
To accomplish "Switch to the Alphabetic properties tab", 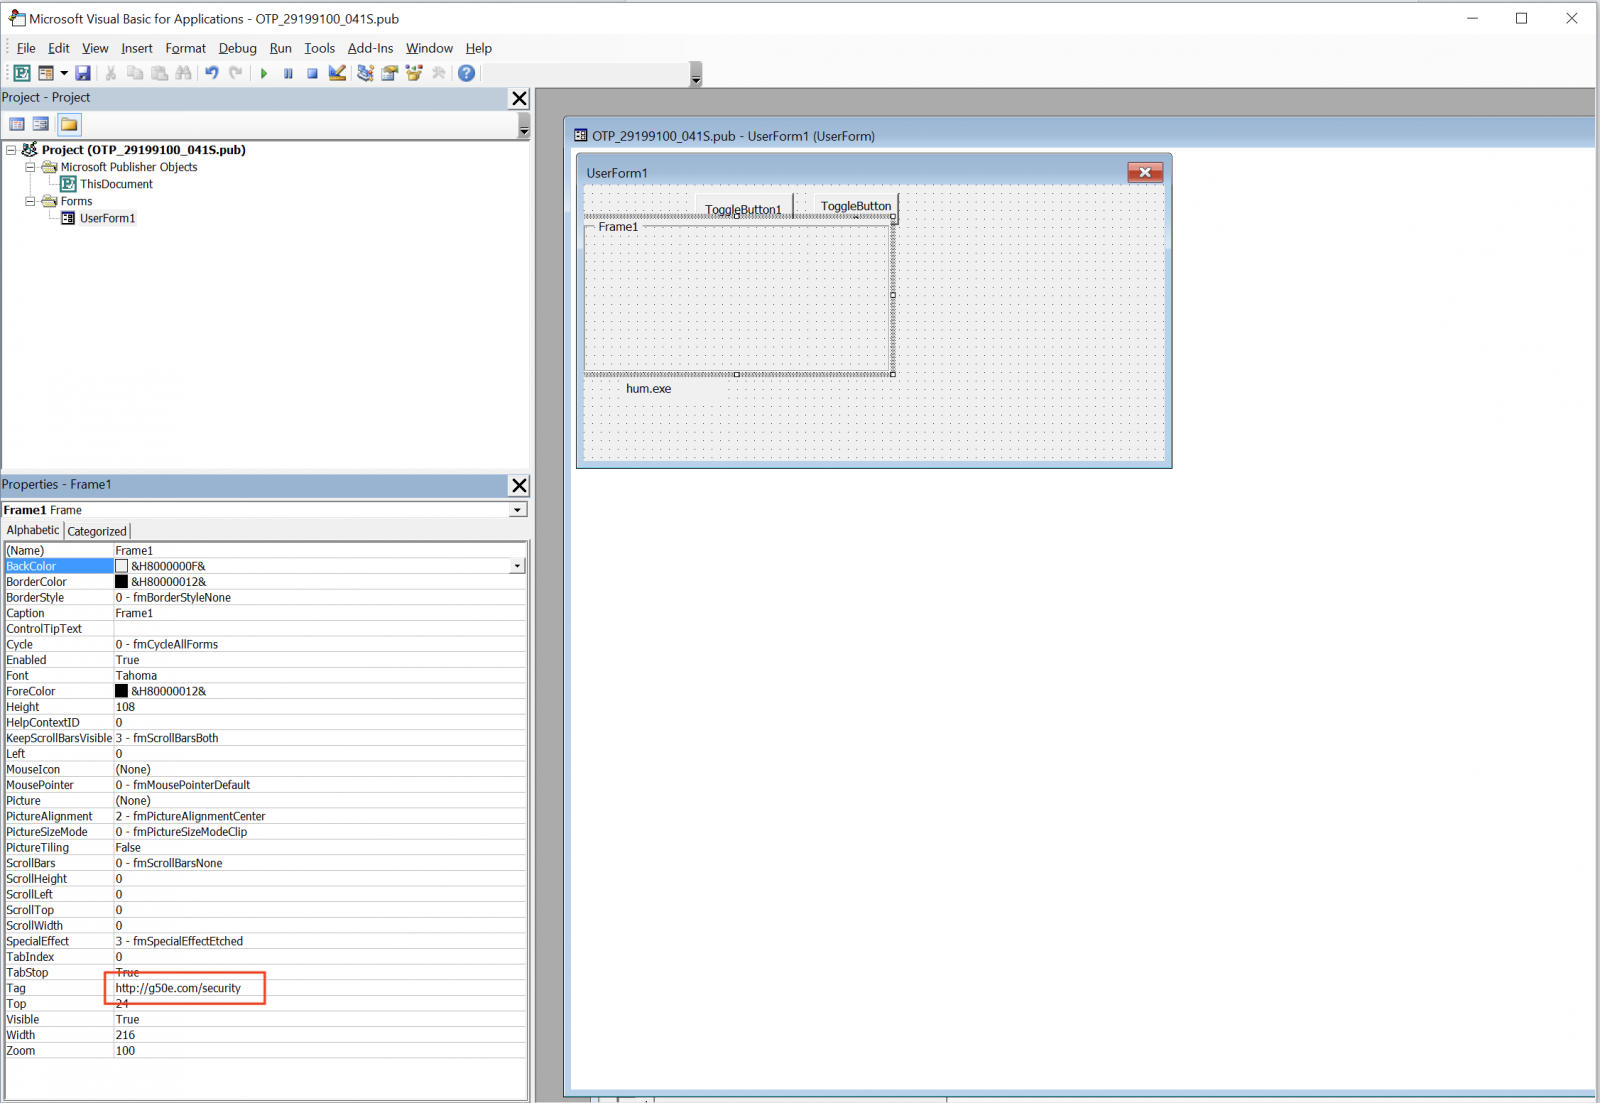I will point(33,530).
